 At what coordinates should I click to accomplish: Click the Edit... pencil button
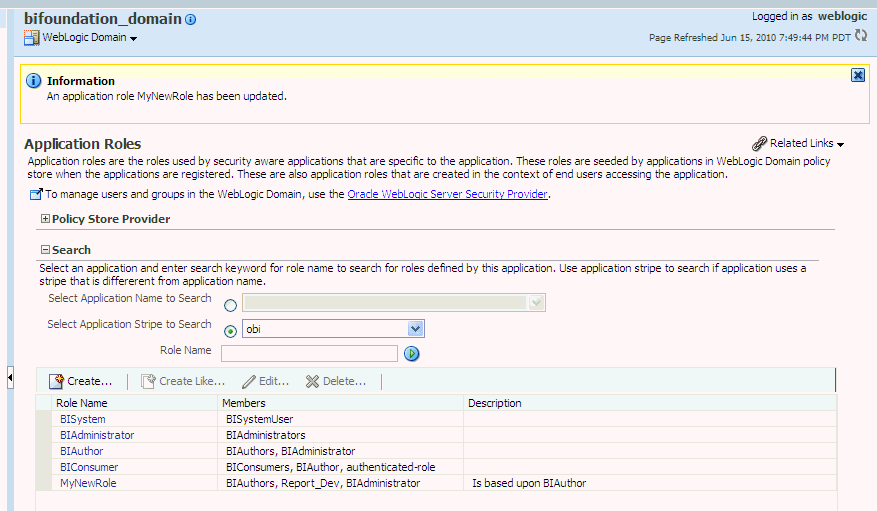266,381
